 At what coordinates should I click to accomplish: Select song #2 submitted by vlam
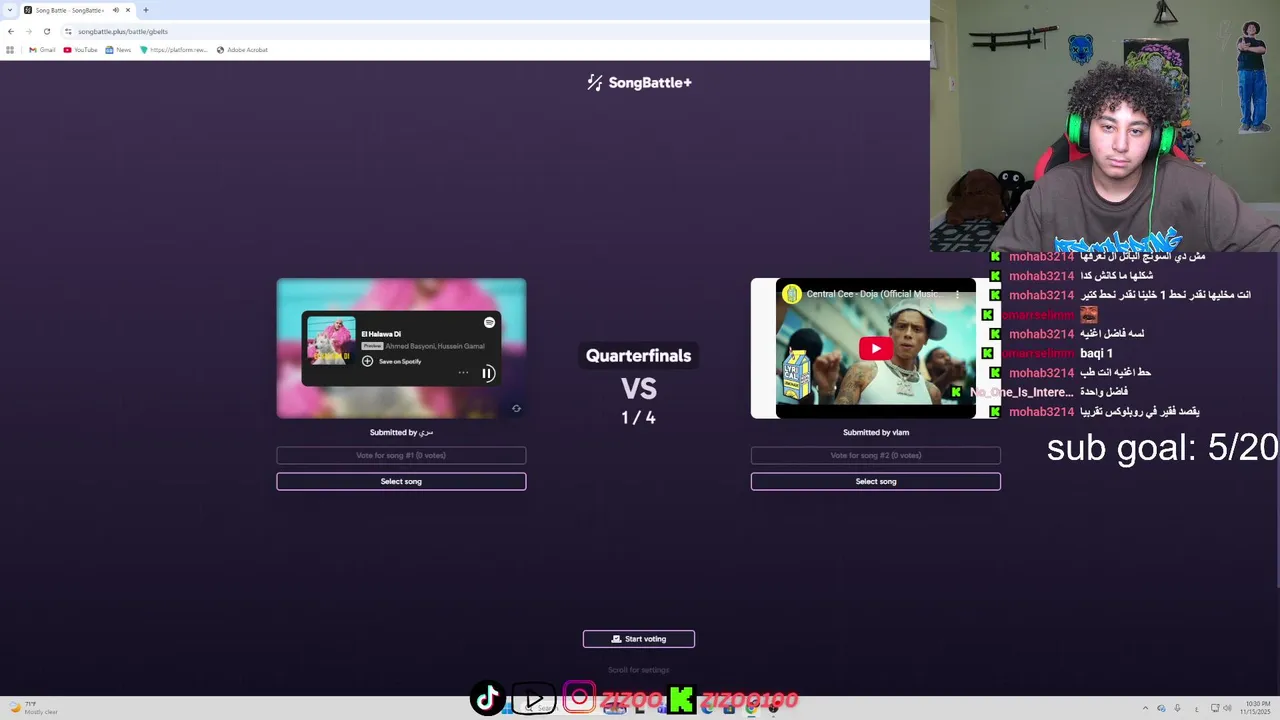tap(875, 481)
